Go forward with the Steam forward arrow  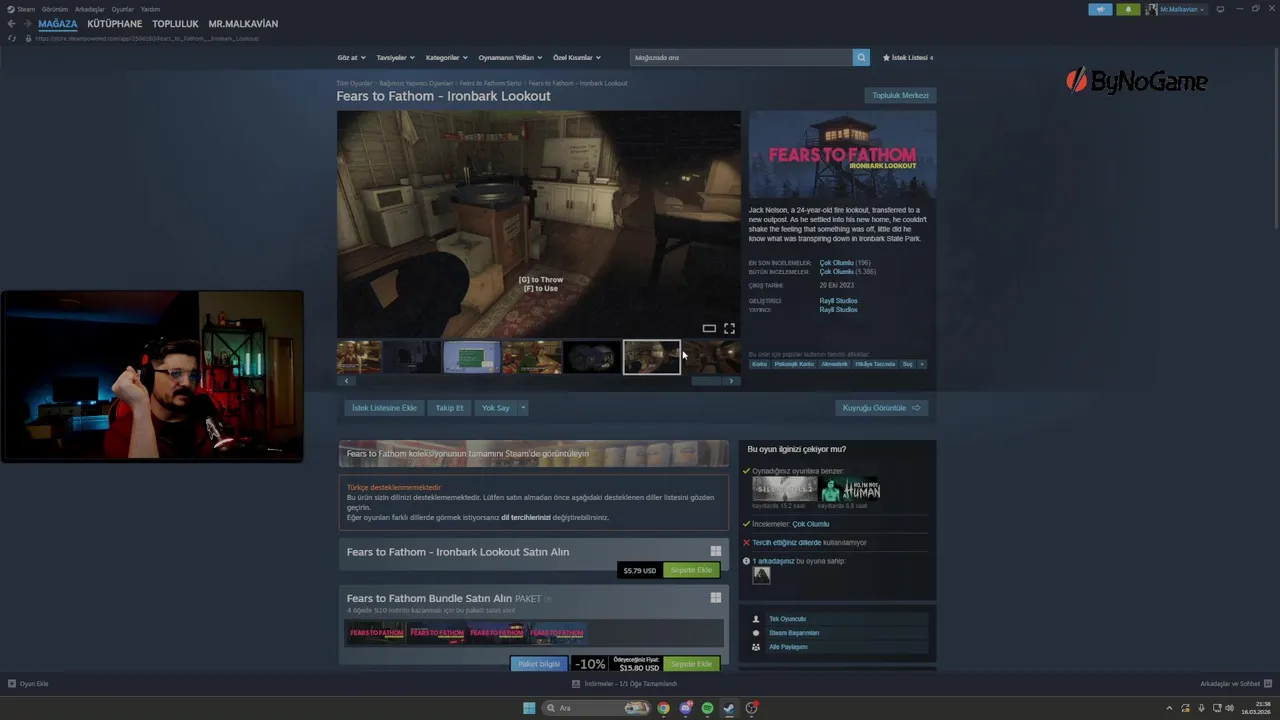tap(27, 24)
